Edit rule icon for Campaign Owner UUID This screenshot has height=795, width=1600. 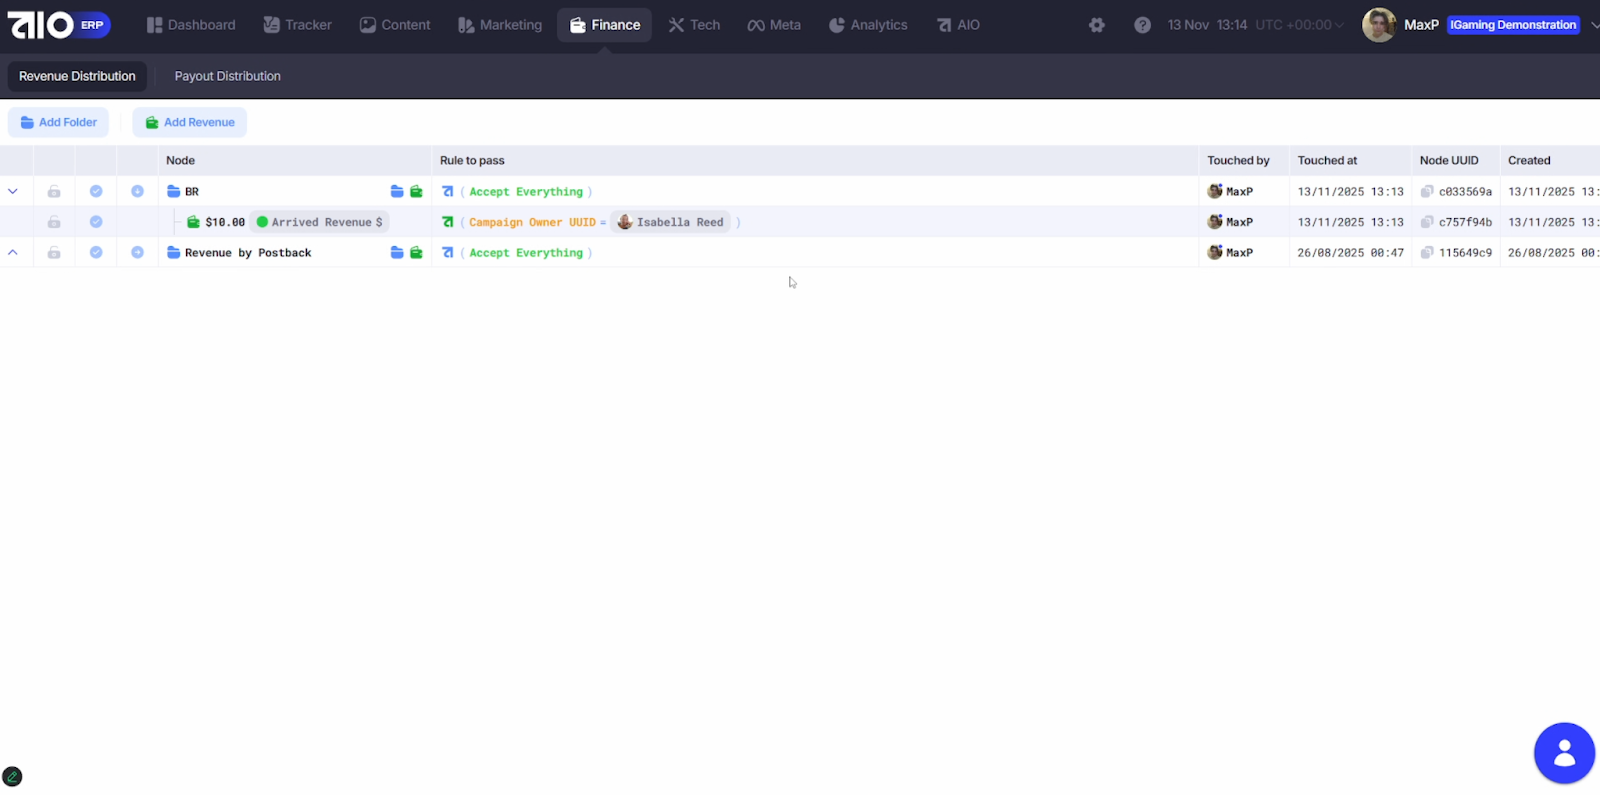pos(448,222)
